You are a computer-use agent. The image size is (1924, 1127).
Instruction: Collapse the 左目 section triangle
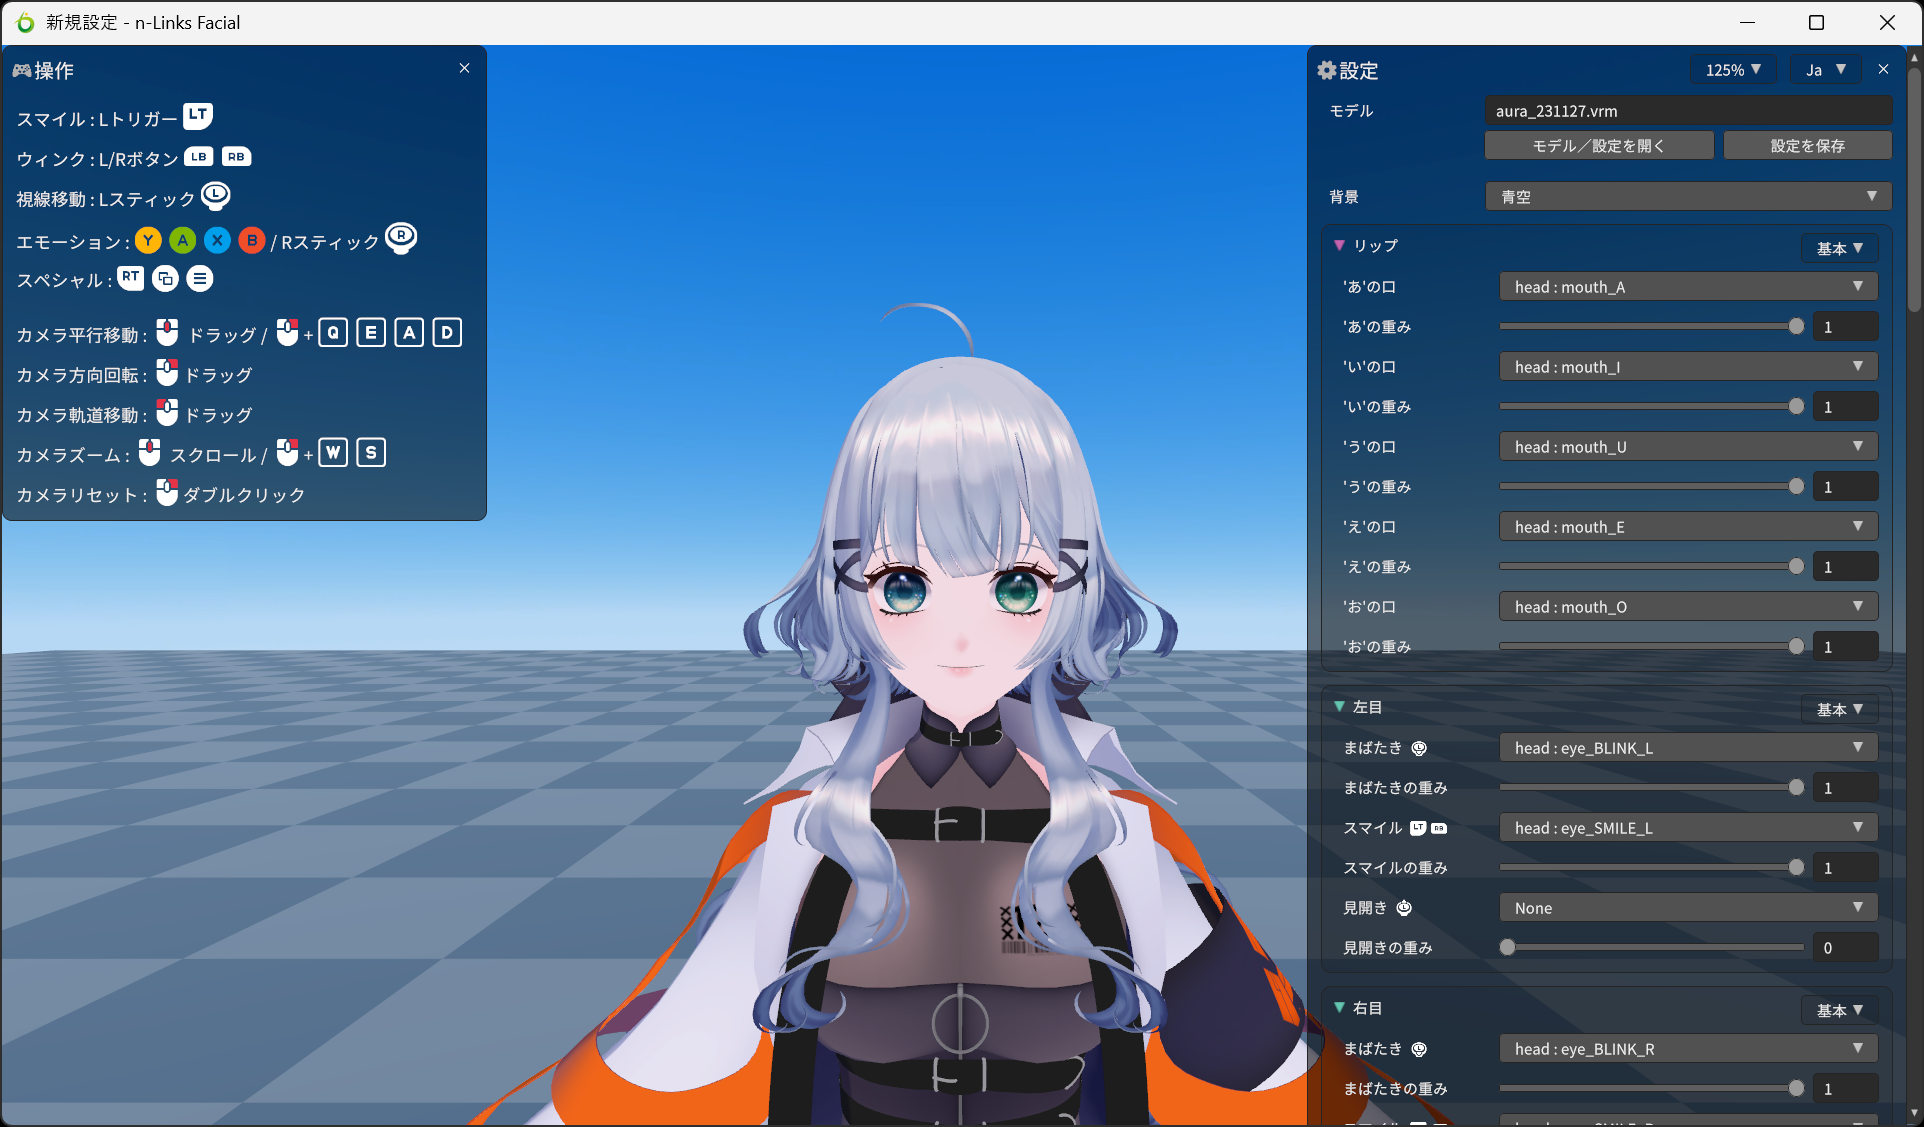coord(1339,706)
